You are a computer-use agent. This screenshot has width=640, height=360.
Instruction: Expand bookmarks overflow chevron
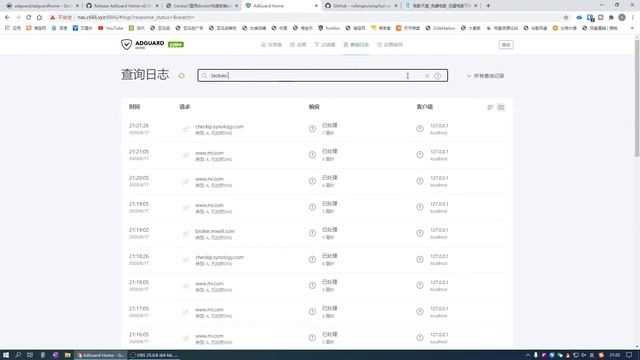(x=632, y=28)
